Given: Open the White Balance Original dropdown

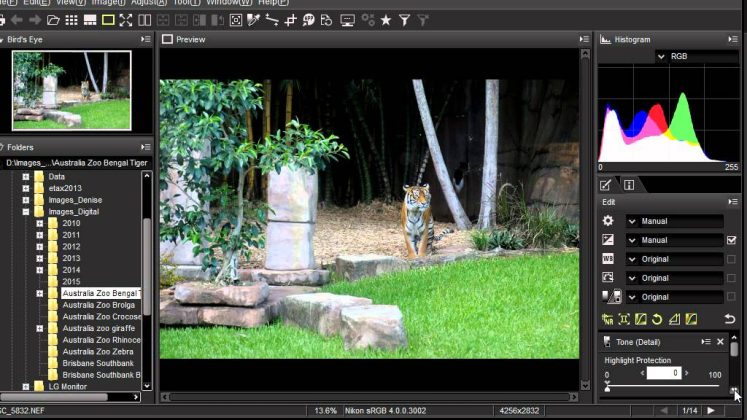Looking at the screenshot, I should (675, 259).
